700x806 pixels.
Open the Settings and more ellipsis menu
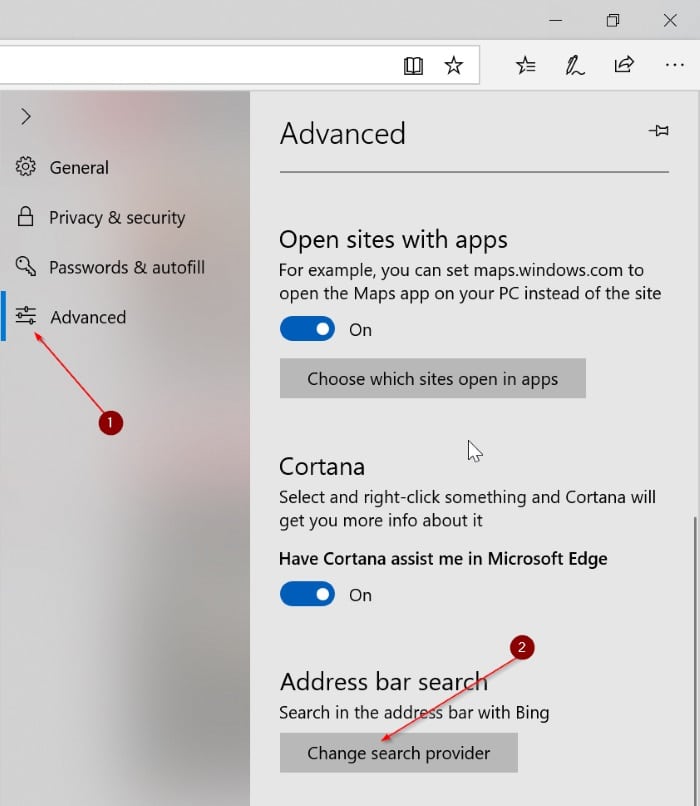674,65
